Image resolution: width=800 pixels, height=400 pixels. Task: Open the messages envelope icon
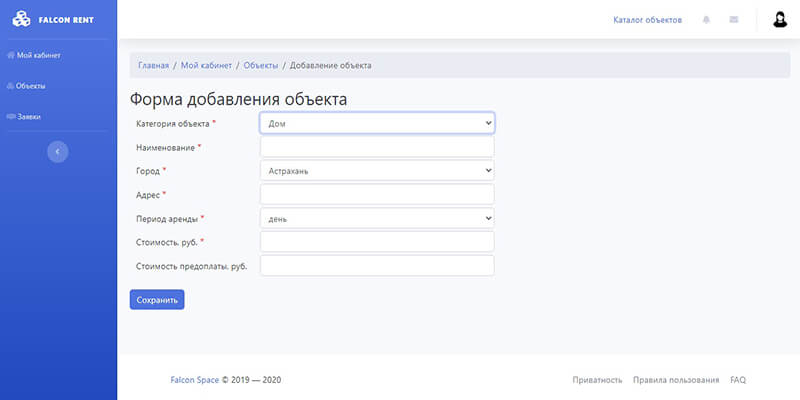[x=734, y=20]
